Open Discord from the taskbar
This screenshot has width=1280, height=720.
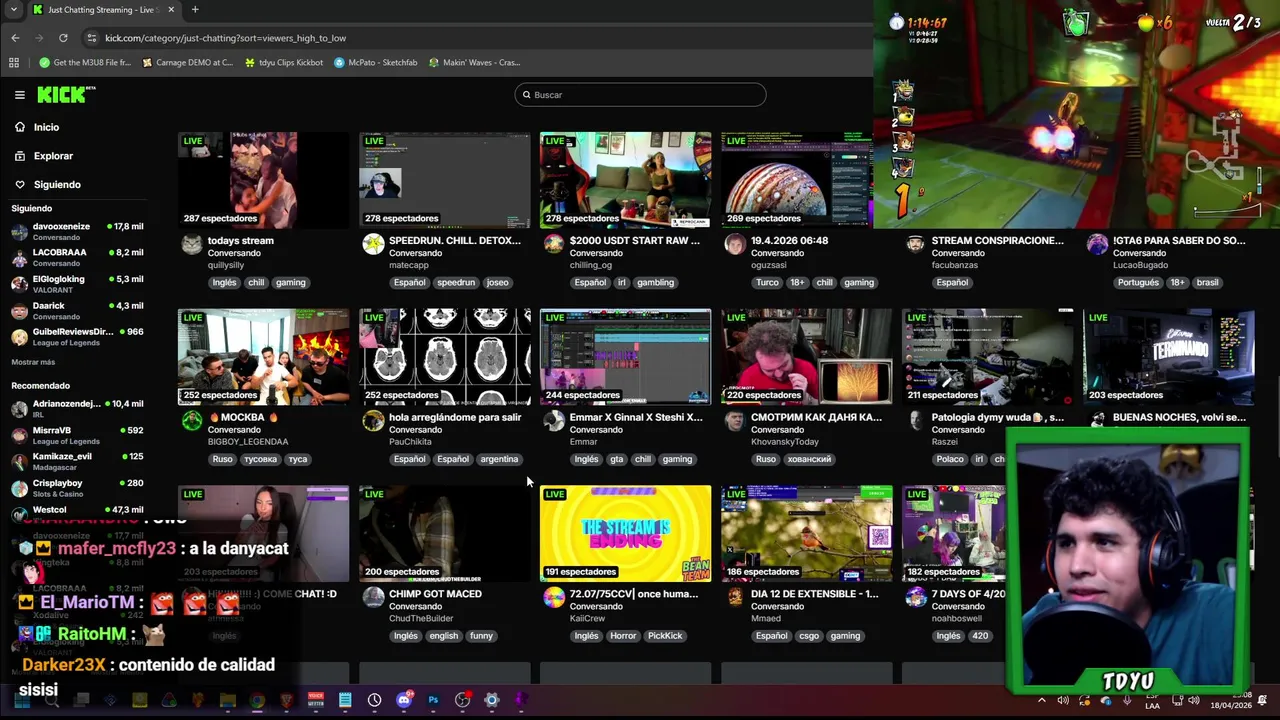coord(404,700)
